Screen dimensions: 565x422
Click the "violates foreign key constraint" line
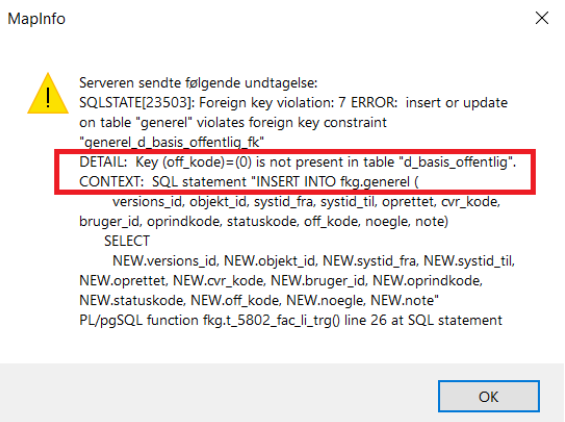[233, 123]
